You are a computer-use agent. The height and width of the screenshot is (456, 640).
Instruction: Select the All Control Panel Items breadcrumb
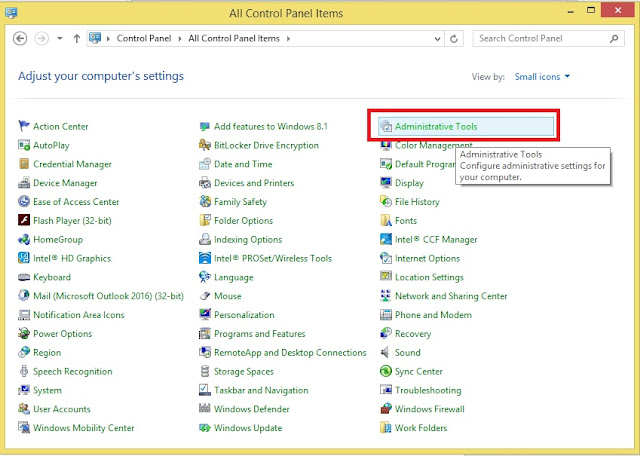234,38
